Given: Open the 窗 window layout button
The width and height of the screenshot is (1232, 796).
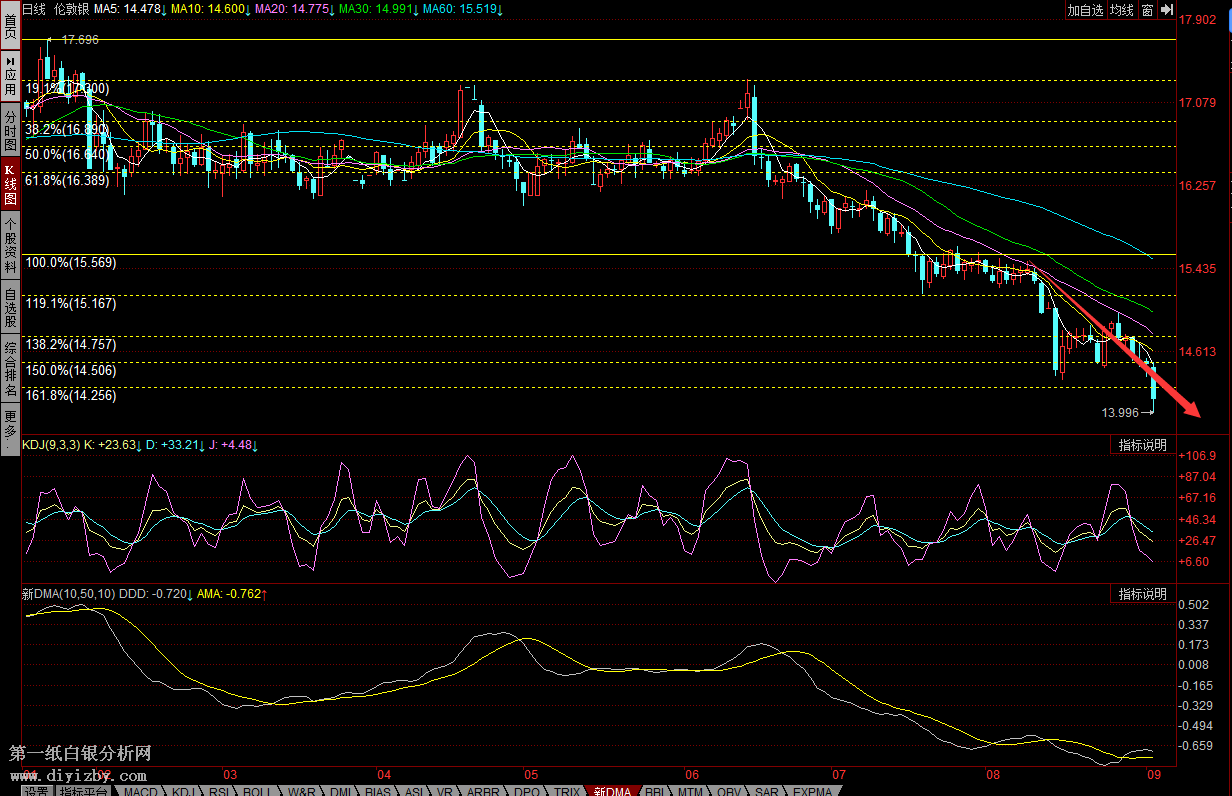Looking at the screenshot, I should click(1147, 10).
